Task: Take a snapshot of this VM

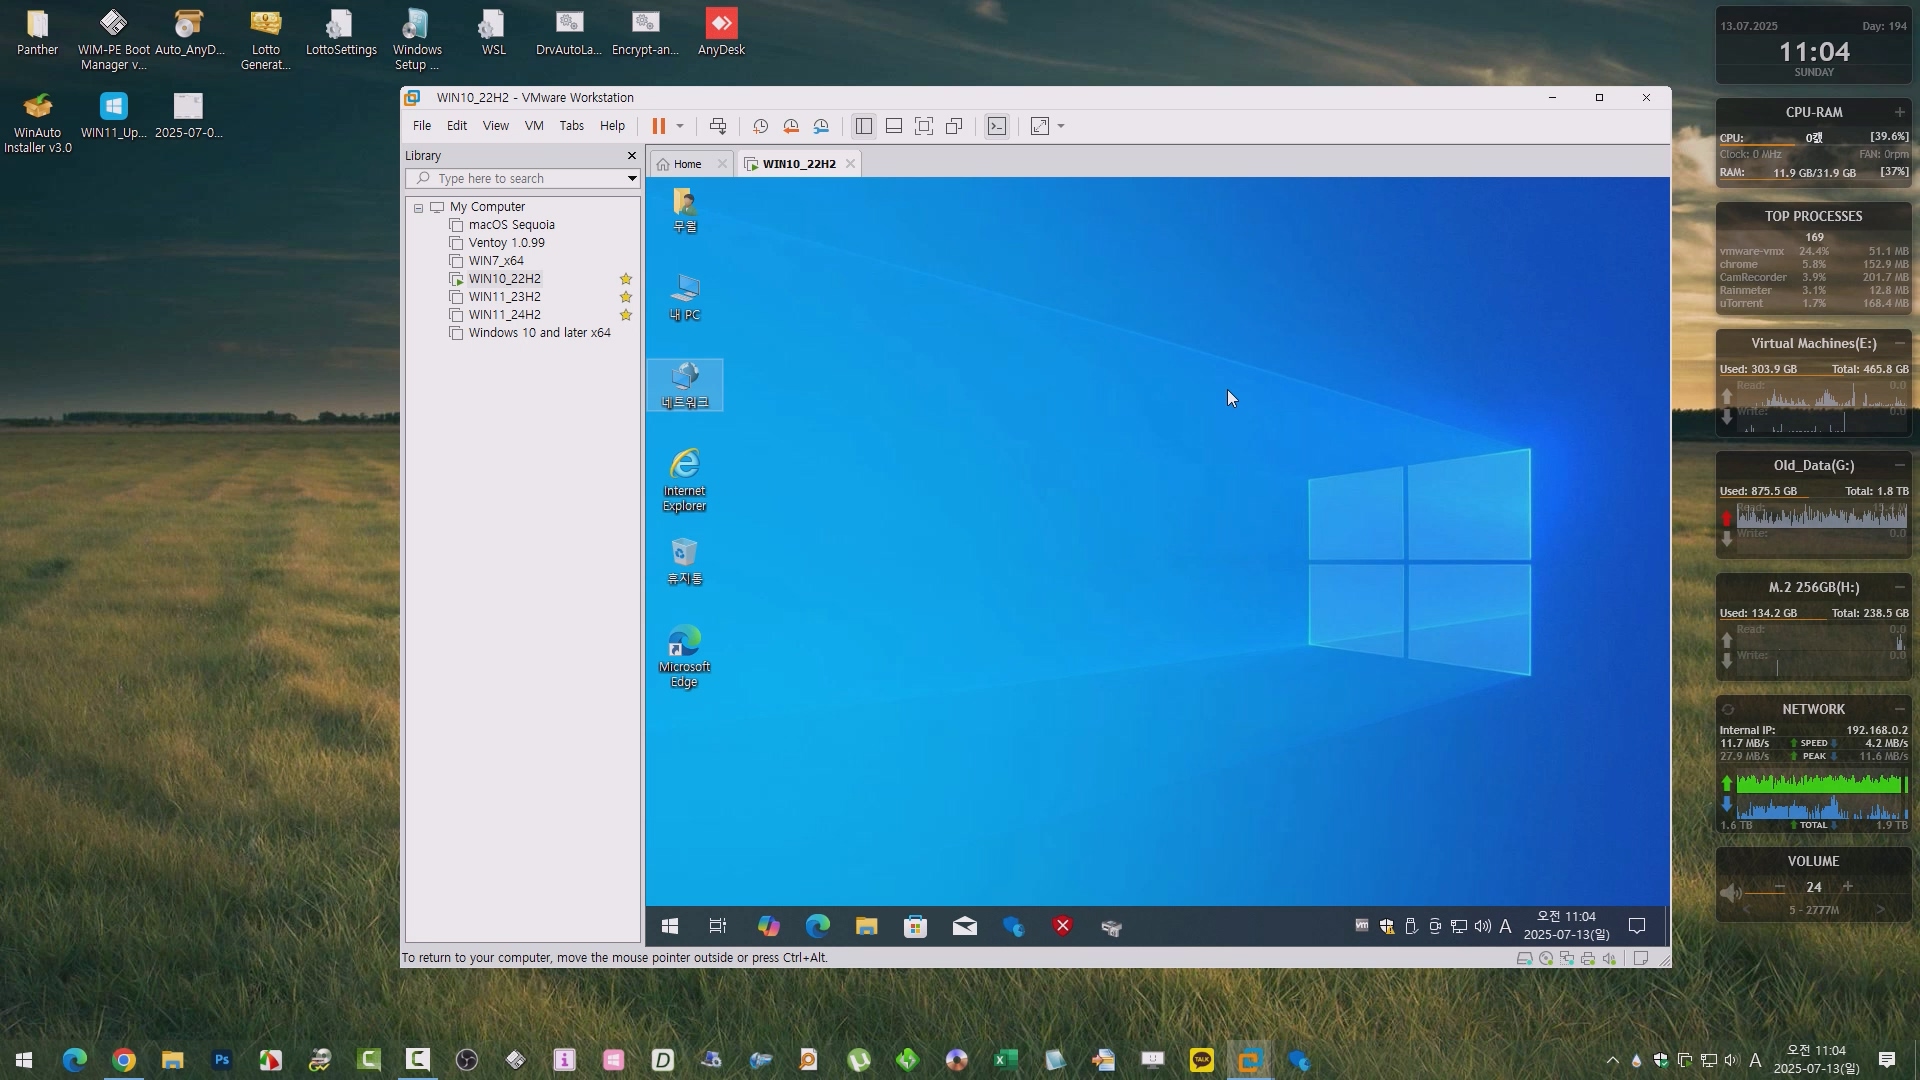Action: click(x=760, y=126)
